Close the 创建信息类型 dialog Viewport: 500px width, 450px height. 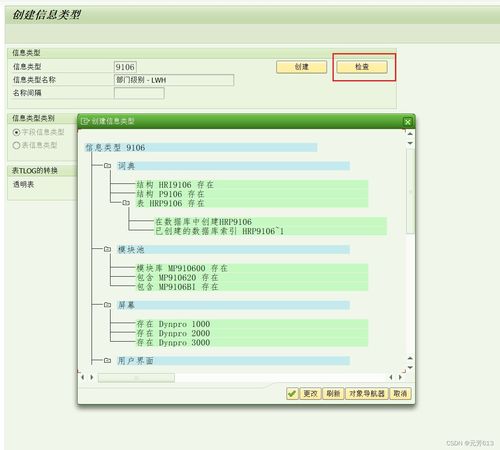[407, 122]
